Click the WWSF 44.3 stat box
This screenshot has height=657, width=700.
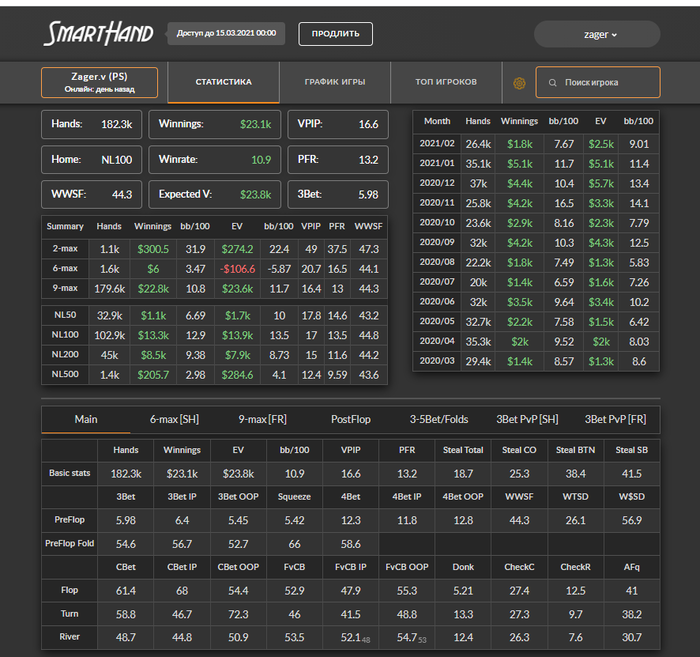pos(92,195)
